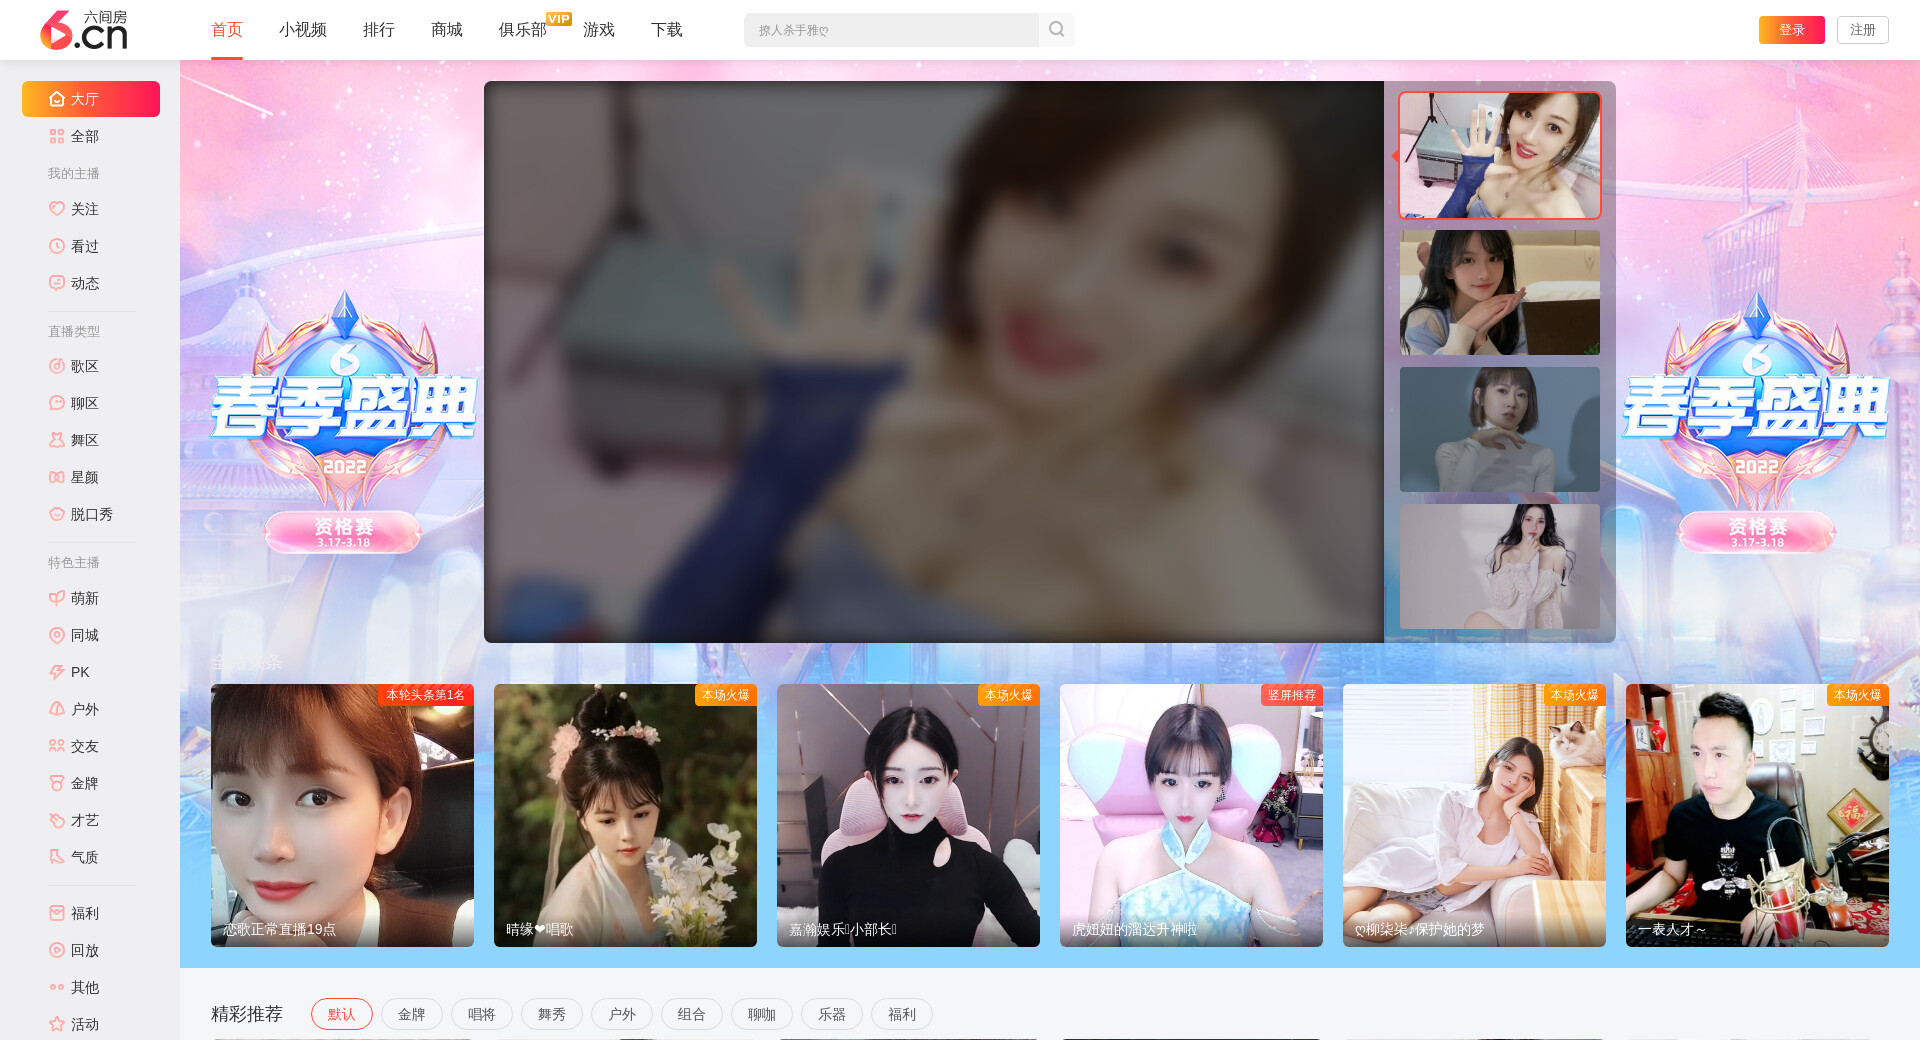The image size is (1920, 1040).
Task: Click the 舞区 dance icon
Action: 57,440
